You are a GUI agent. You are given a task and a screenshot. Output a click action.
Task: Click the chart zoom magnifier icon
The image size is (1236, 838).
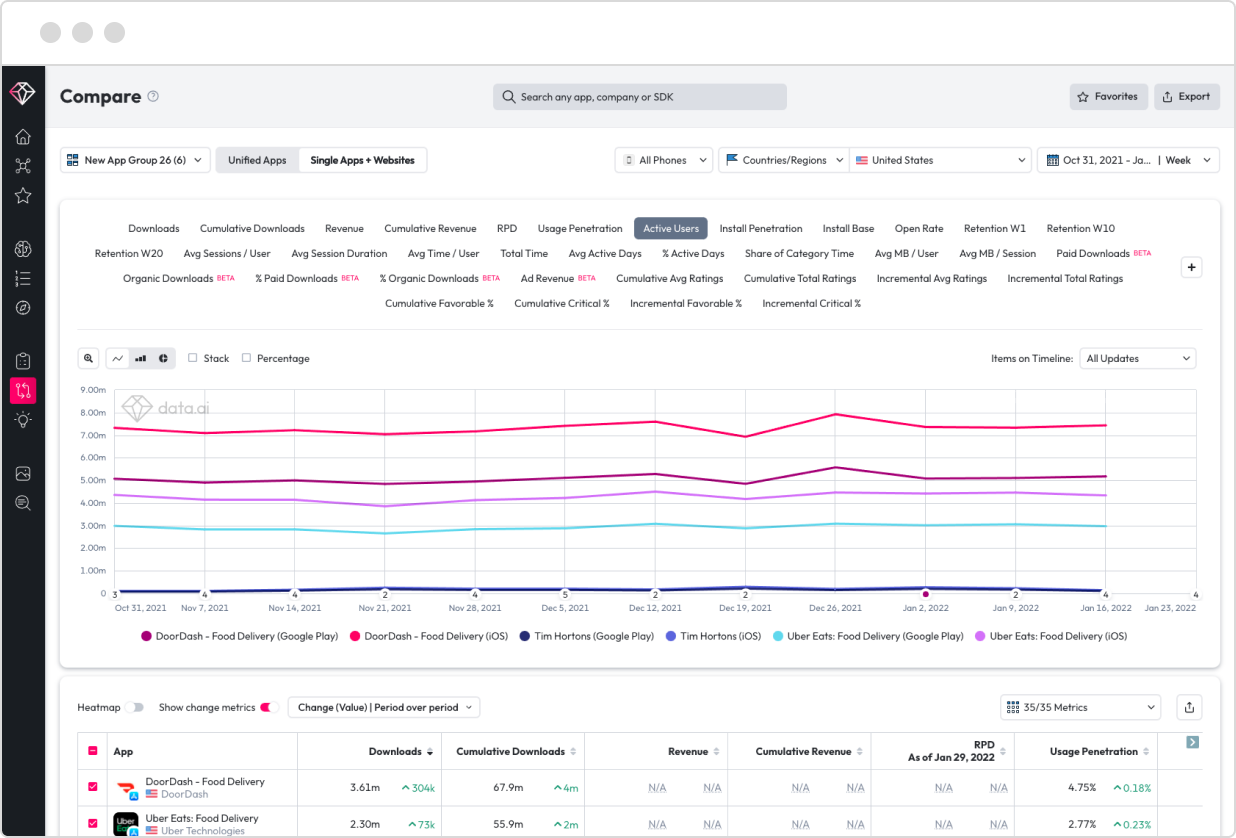[89, 358]
